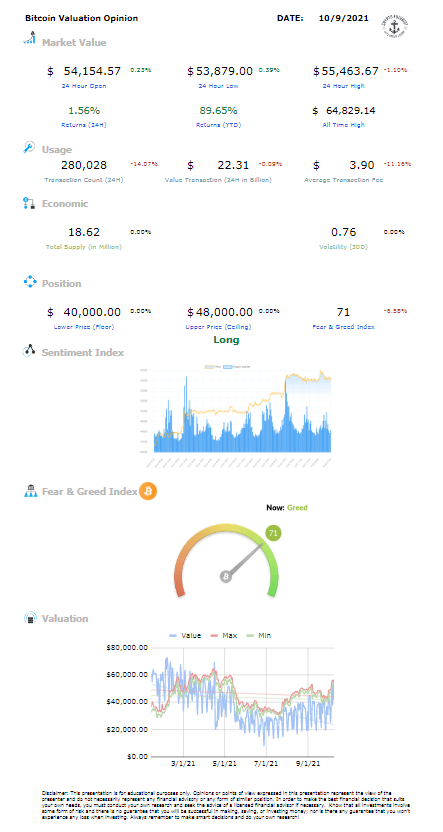Click the green 71 gauge value badge
The height and width of the screenshot is (832, 443).
pos(274,534)
